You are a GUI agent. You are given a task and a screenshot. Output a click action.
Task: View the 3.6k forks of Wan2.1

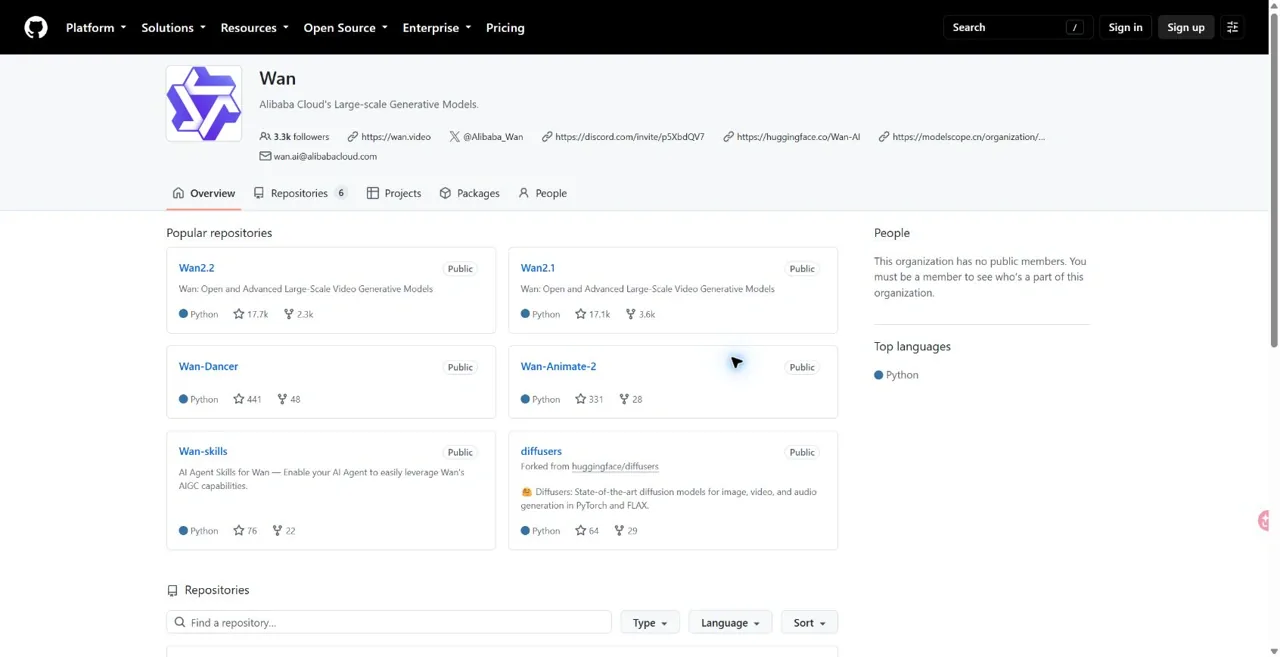click(640, 314)
